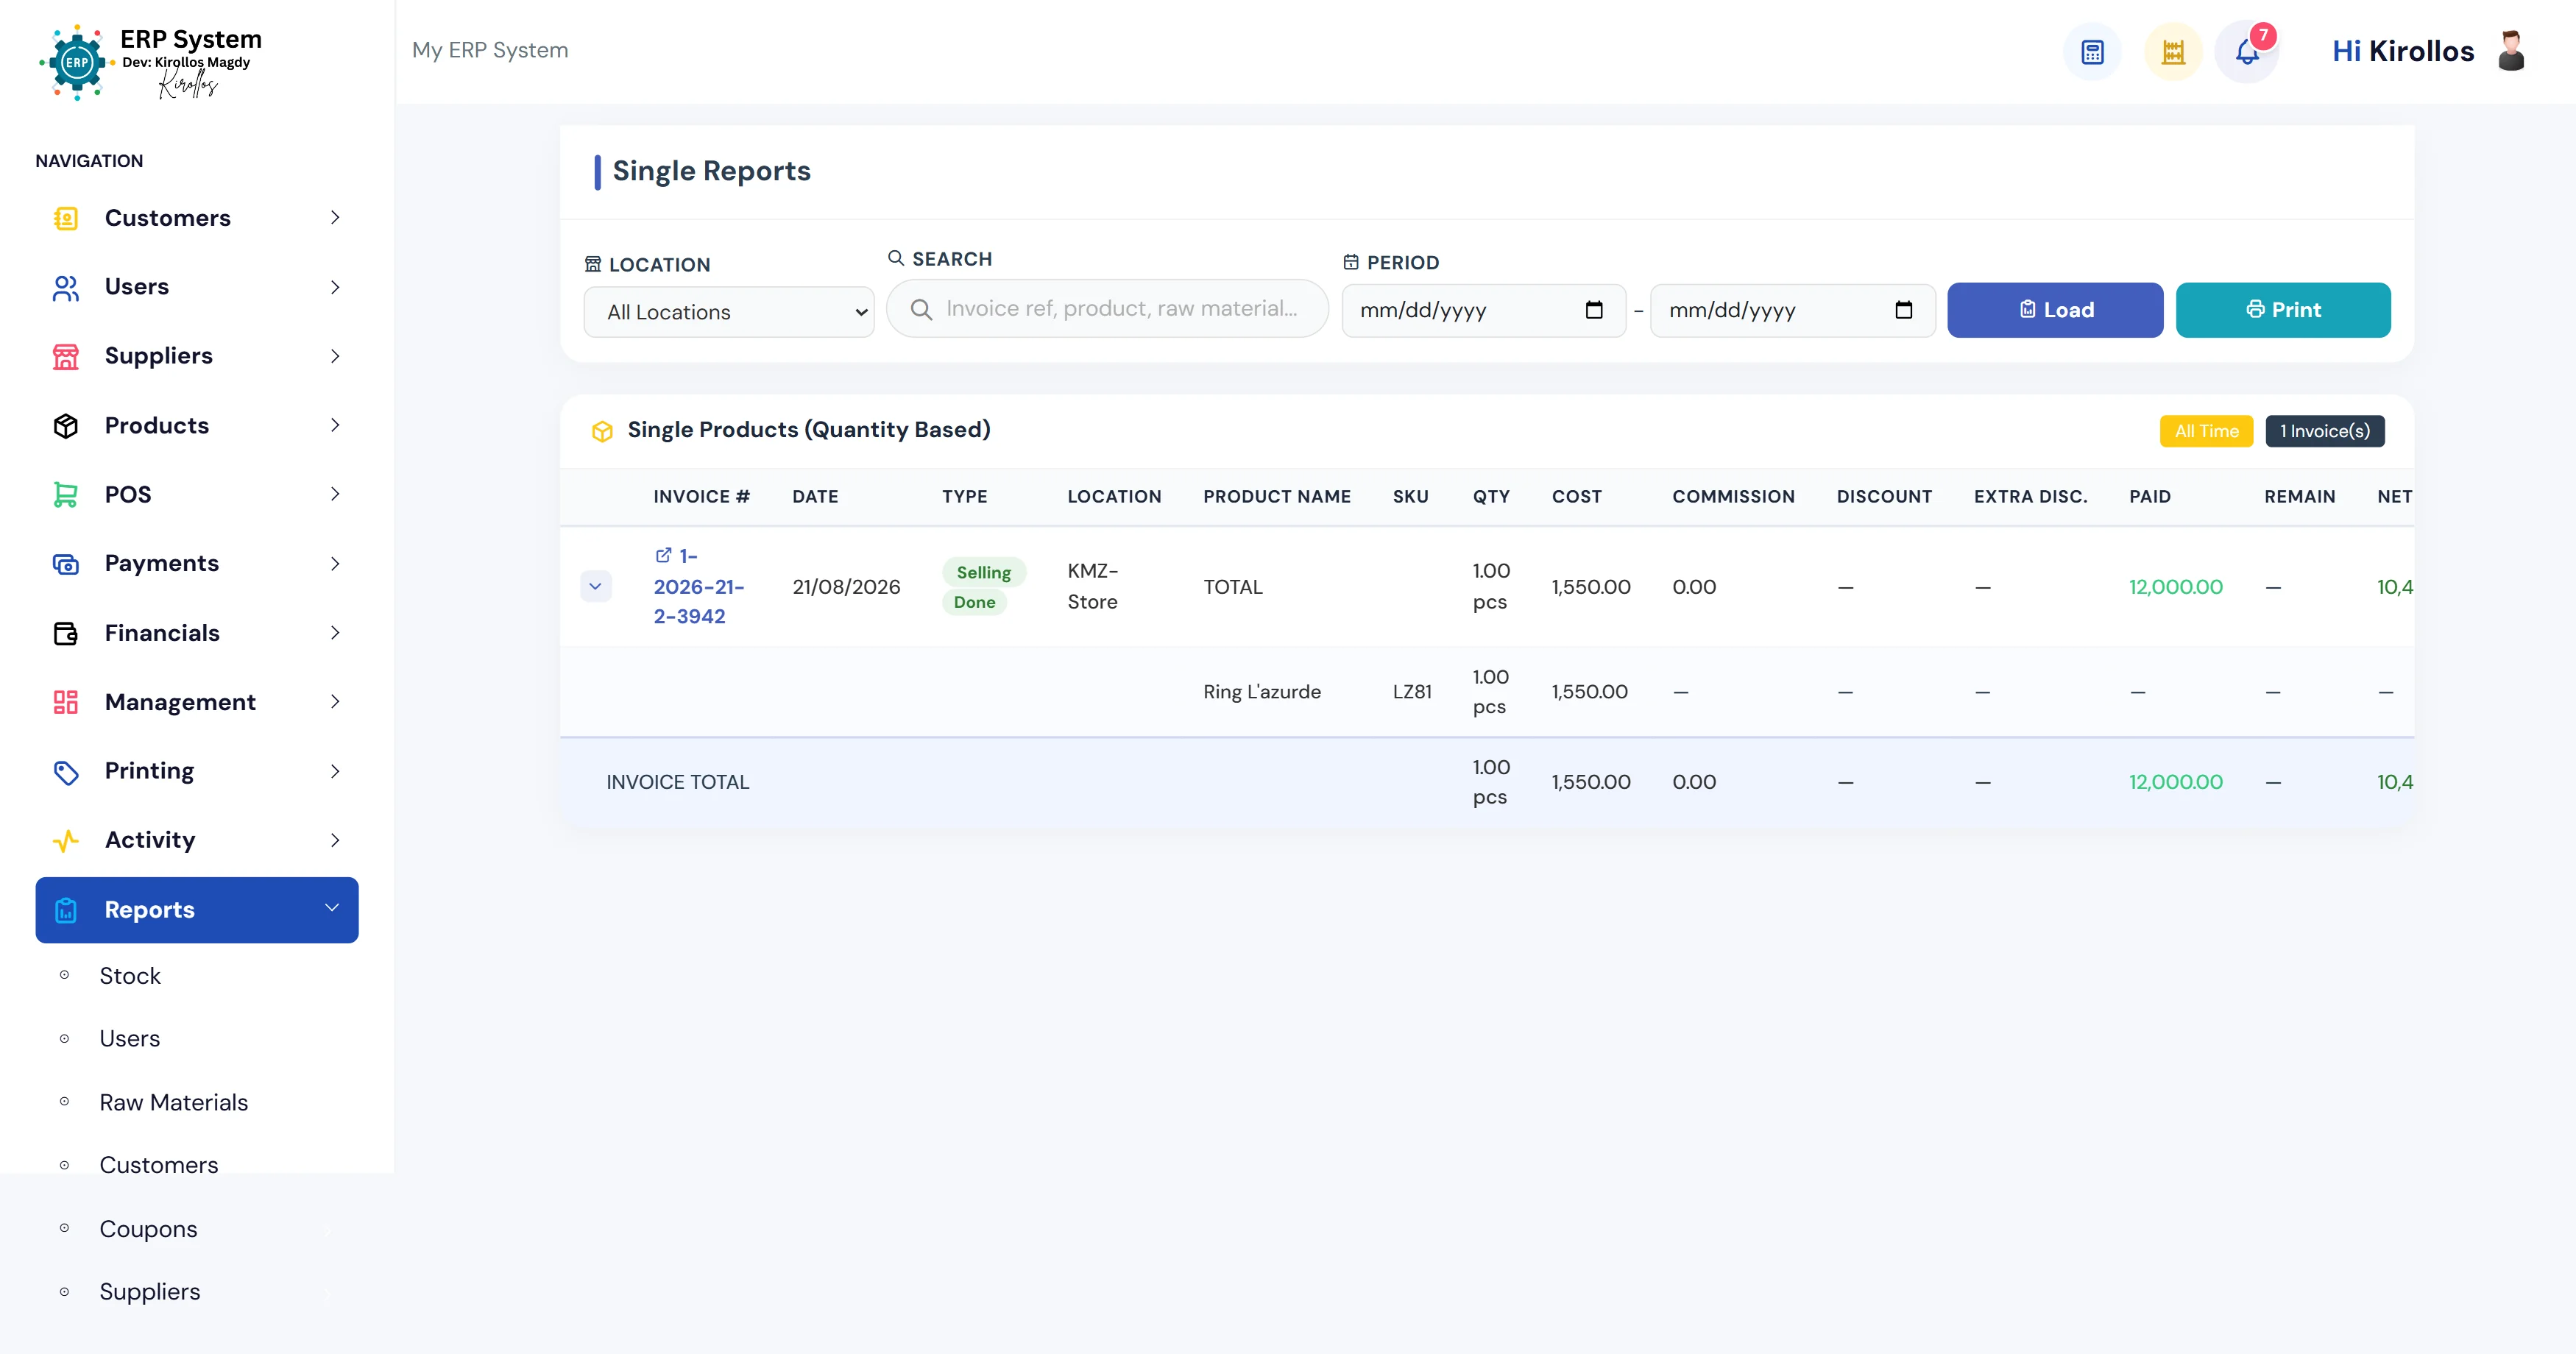Open the Users report submenu item
The image size is (2576, 1354).
[130, 1039]
